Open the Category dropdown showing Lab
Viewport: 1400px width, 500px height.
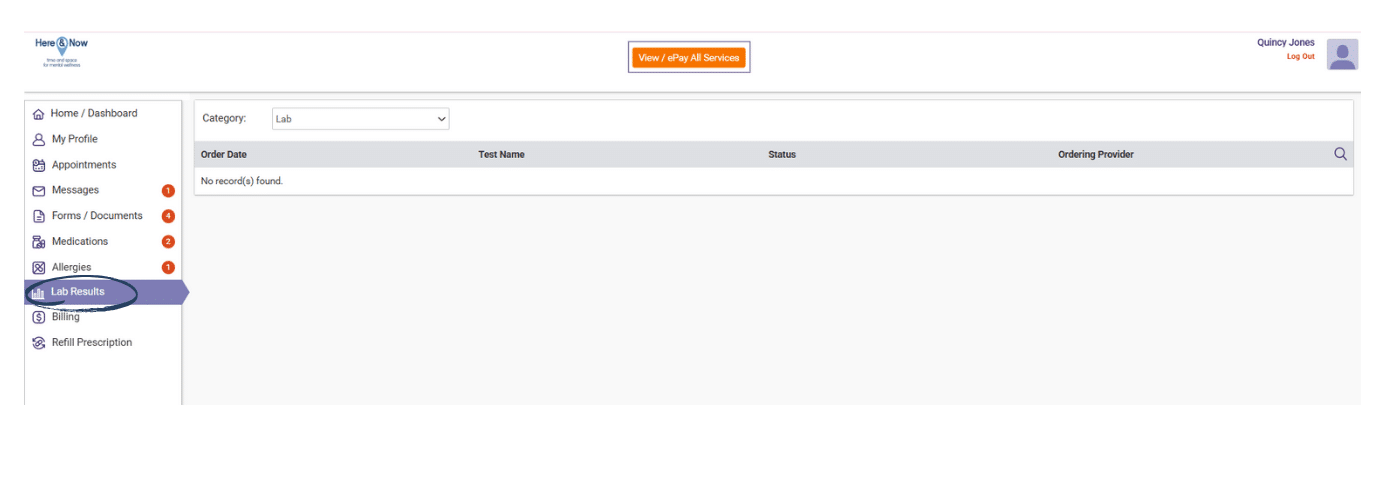point(361,119)
